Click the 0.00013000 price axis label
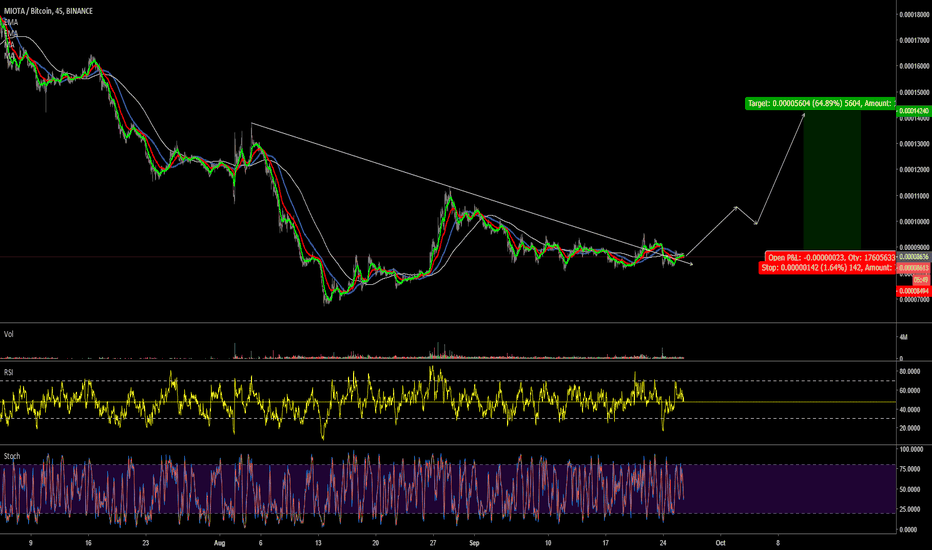Viewport: 932px width, 550px height. (x=914, y=144)
